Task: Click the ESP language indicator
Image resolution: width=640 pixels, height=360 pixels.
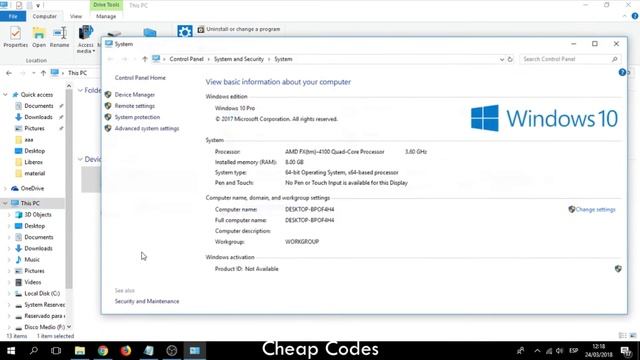Action: 573,351
